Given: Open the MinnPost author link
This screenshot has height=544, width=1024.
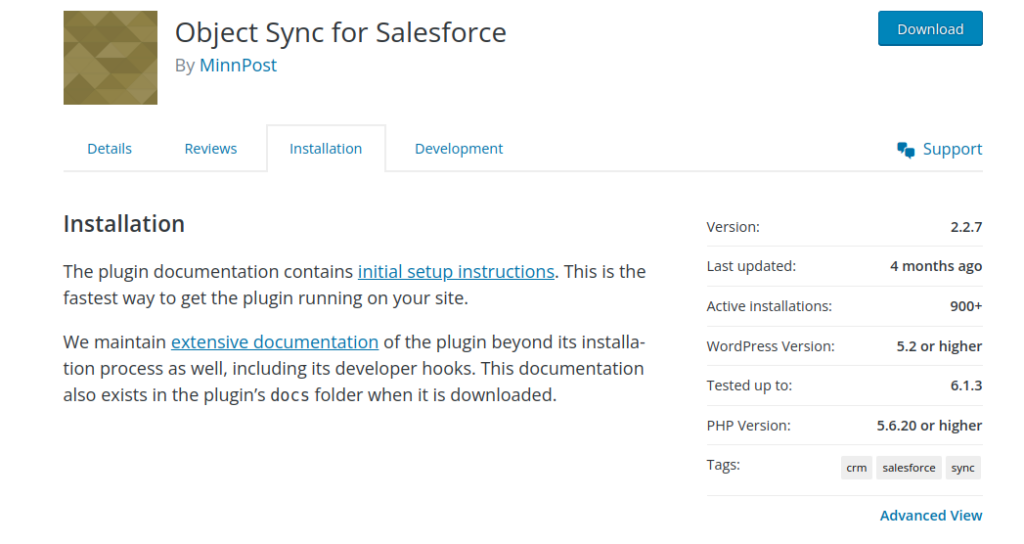Looking at the screenshot, I should [x=238, y=65].
